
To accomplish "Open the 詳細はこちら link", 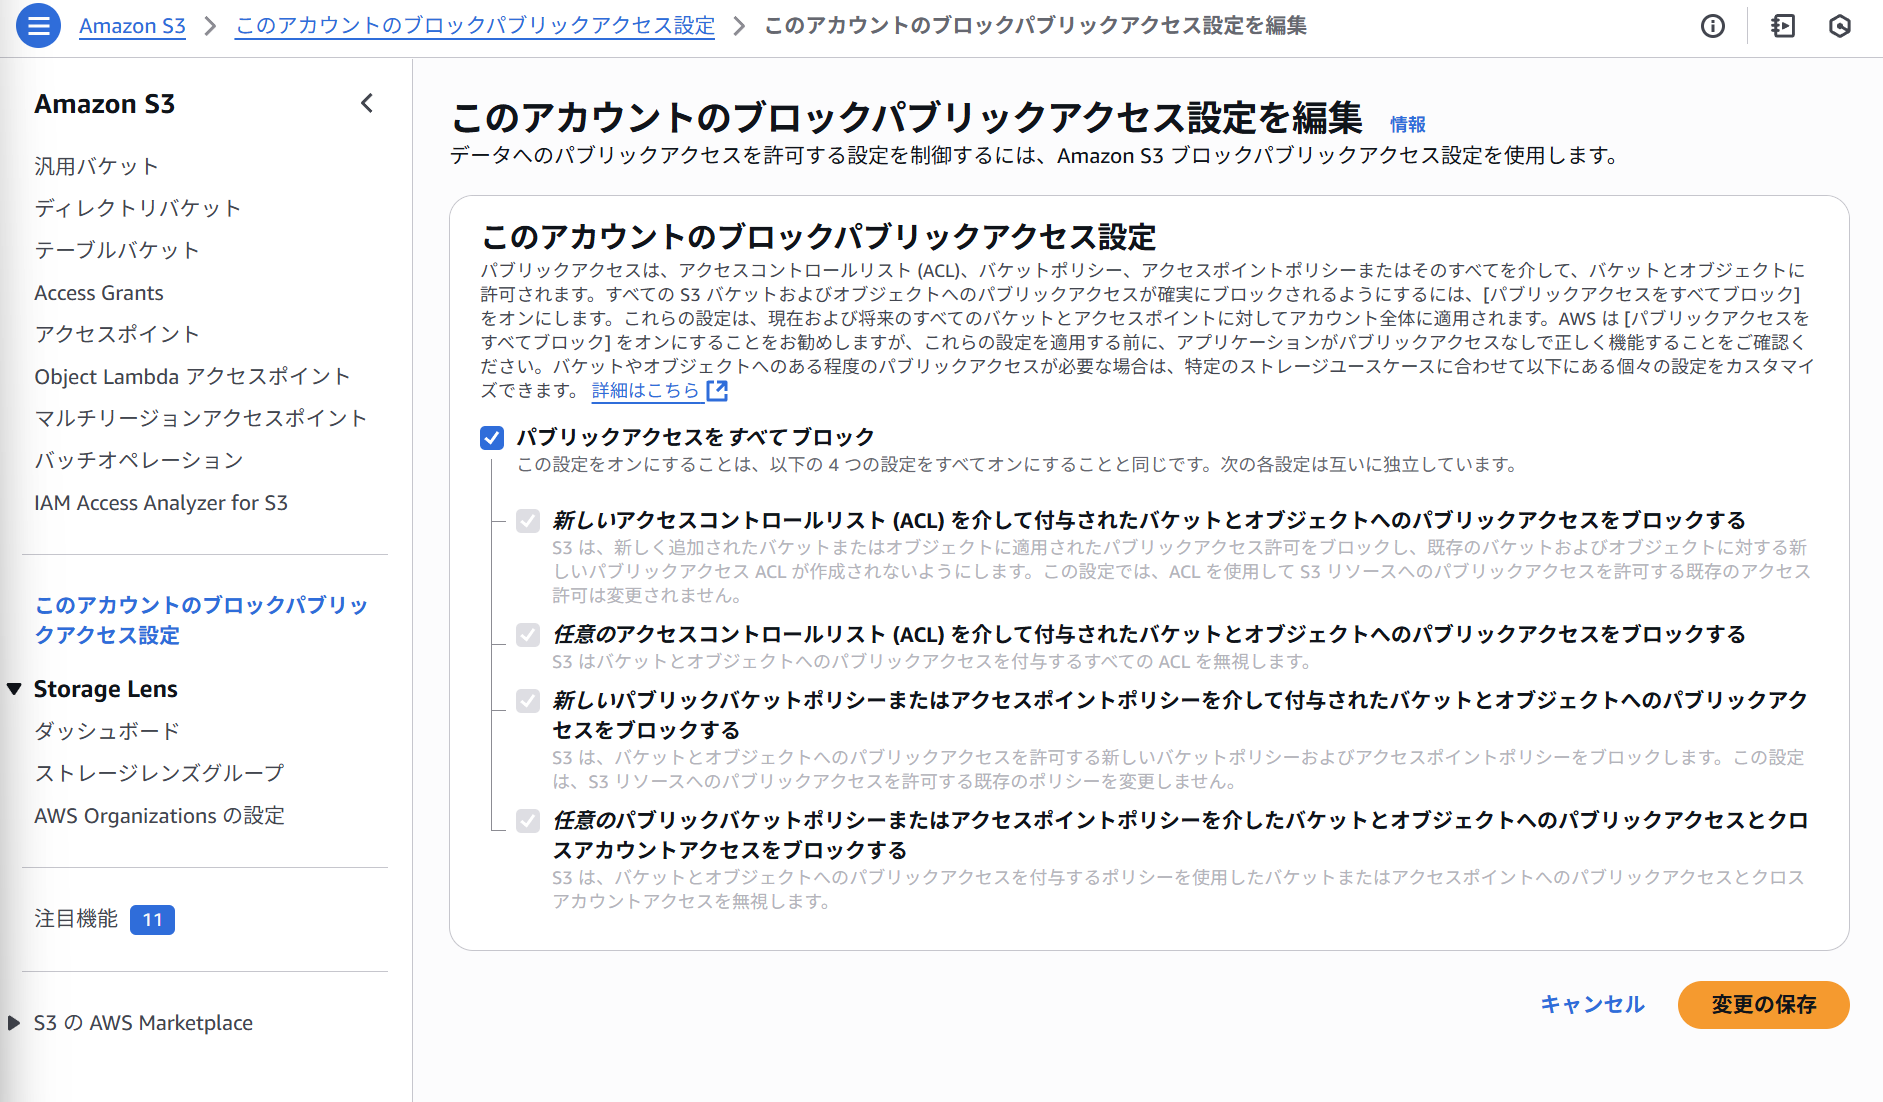I will pyautogui.click(x=646, y=391).
